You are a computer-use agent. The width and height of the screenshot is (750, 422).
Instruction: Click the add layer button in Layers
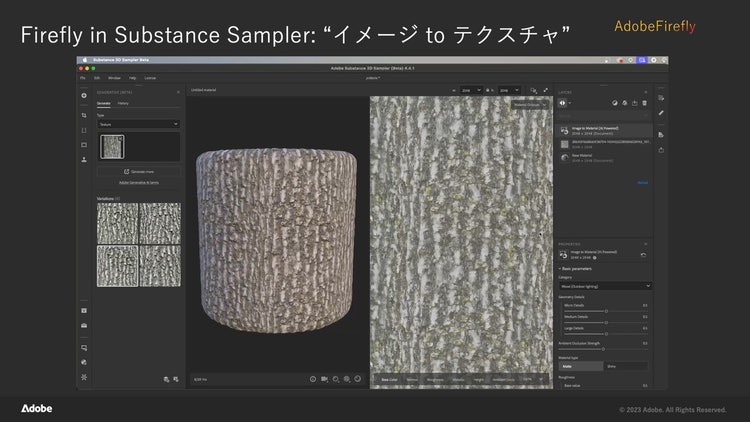tap(562, 103)
